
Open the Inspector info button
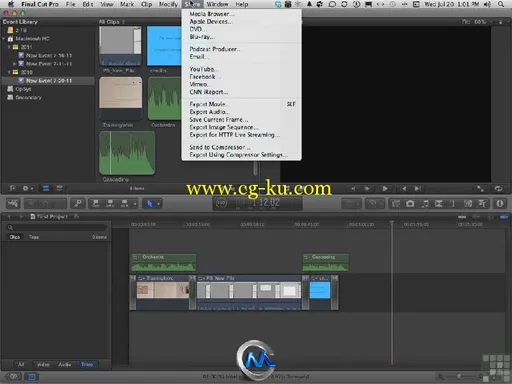(500, 203)
